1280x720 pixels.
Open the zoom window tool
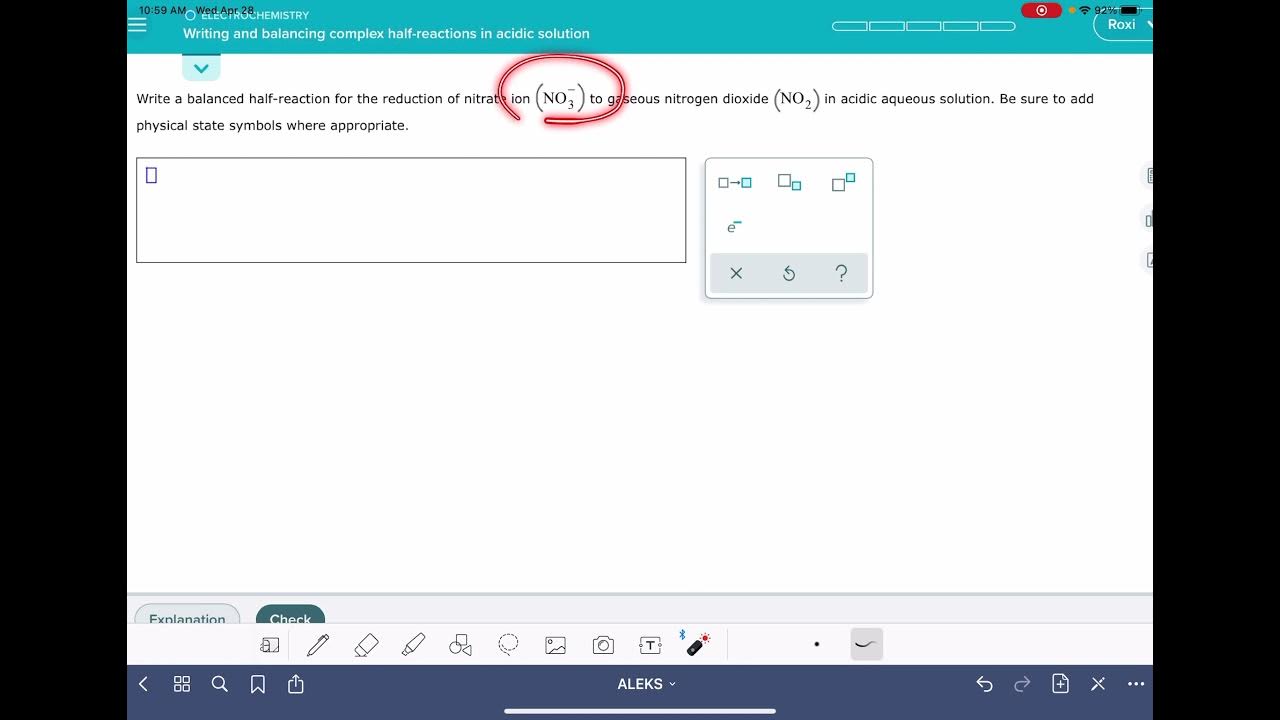tap(269, 646)
